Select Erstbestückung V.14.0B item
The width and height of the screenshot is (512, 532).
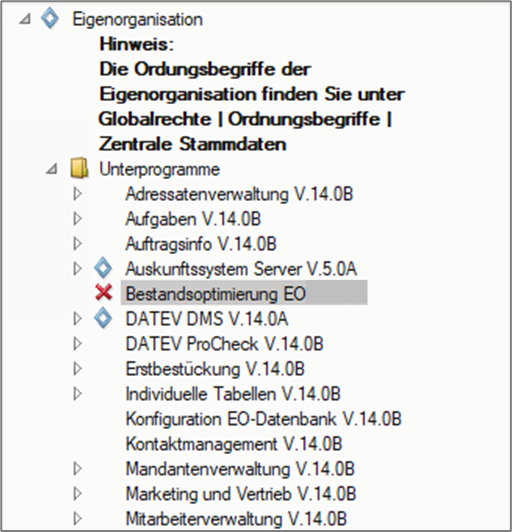coord(215,369)
